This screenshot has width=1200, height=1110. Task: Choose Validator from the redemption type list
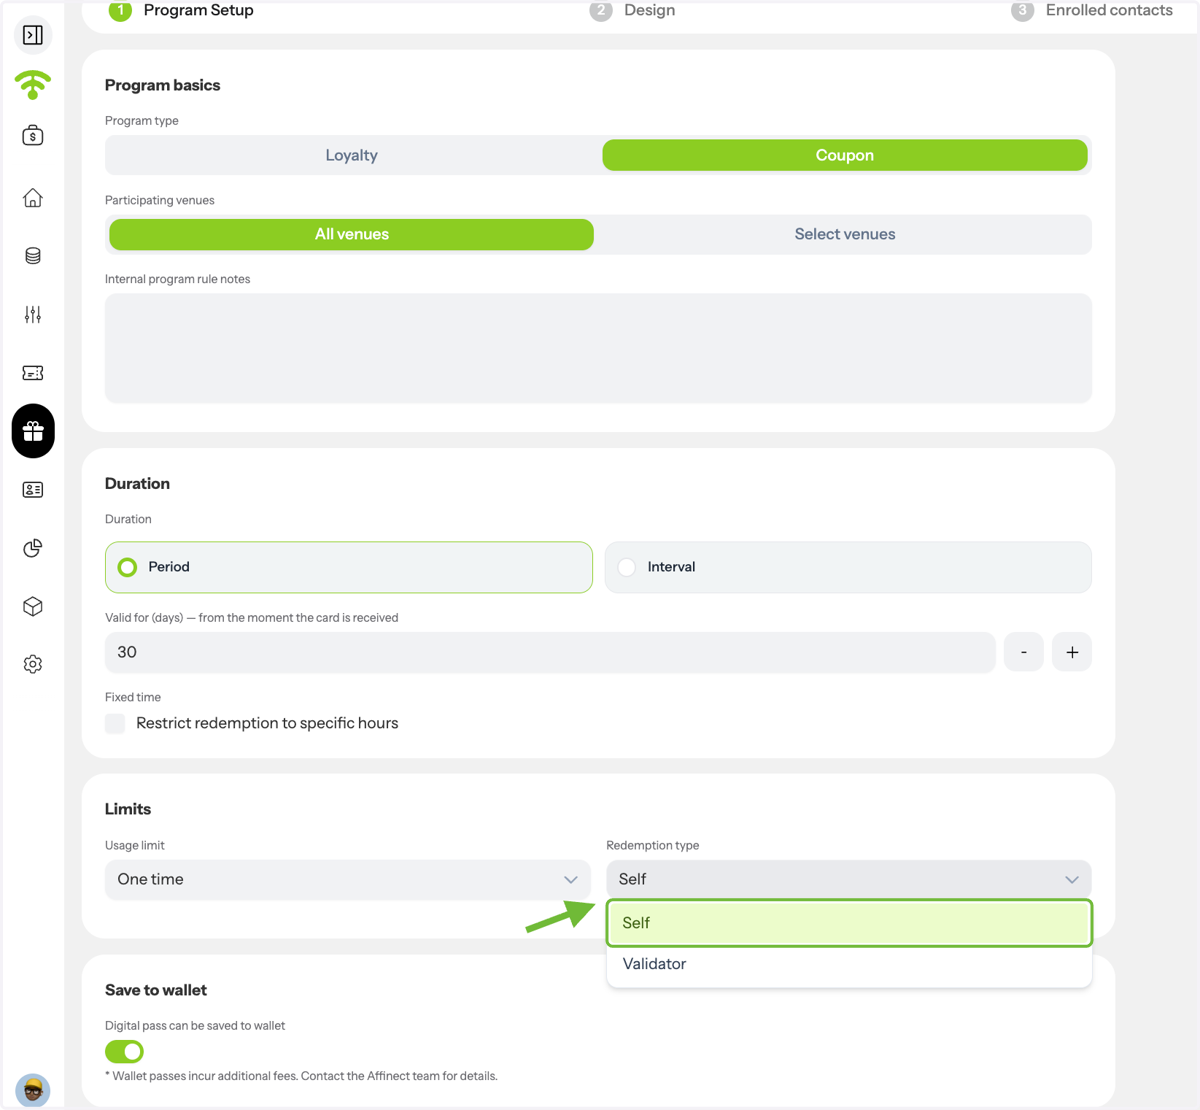point(849,964)
